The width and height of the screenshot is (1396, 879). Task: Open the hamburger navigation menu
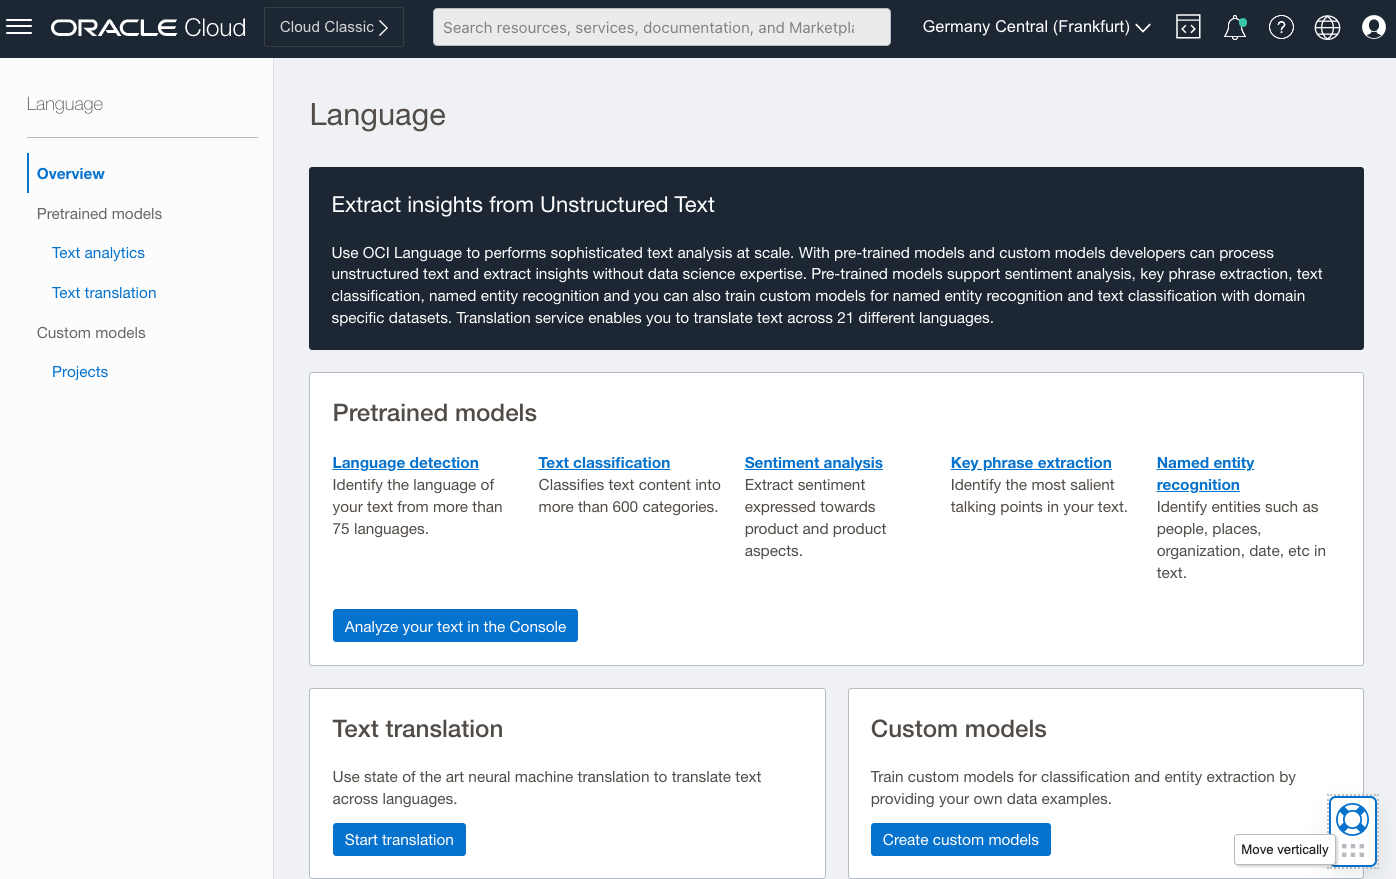(19, 27)
